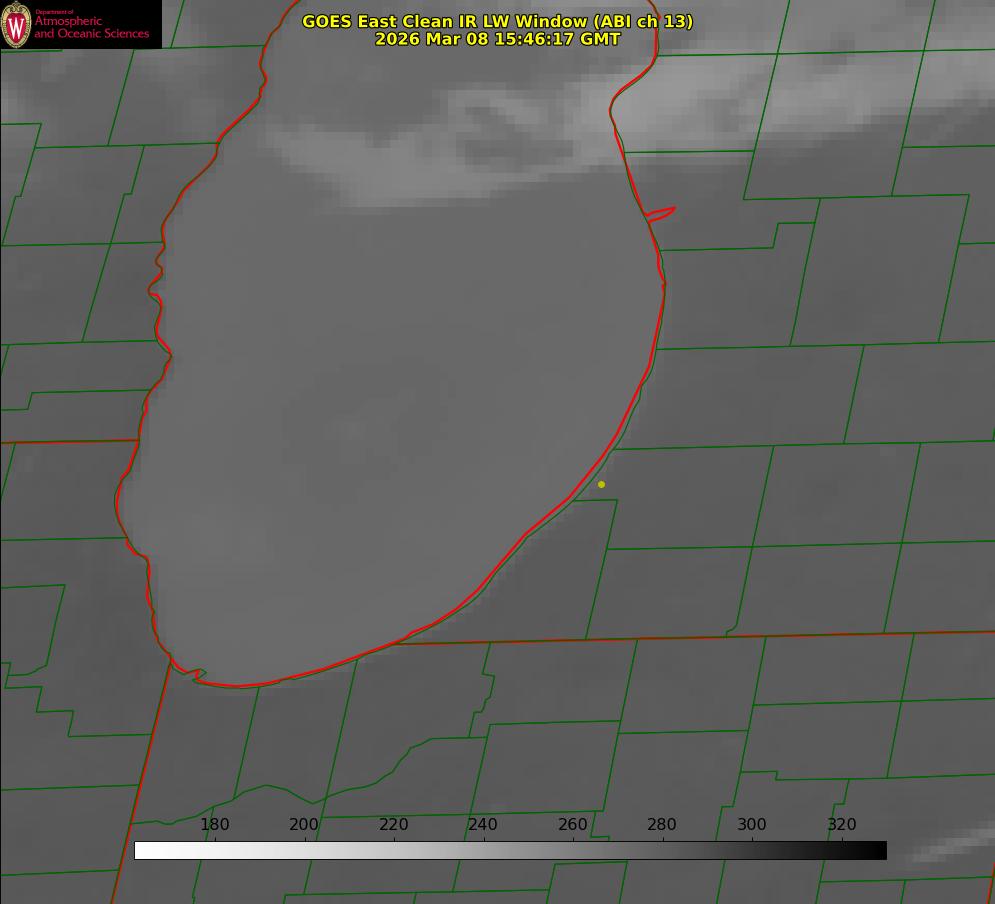This screenshot has width=995, height=904.
Task: Click the center of the lake
Action: pos(400,400)
